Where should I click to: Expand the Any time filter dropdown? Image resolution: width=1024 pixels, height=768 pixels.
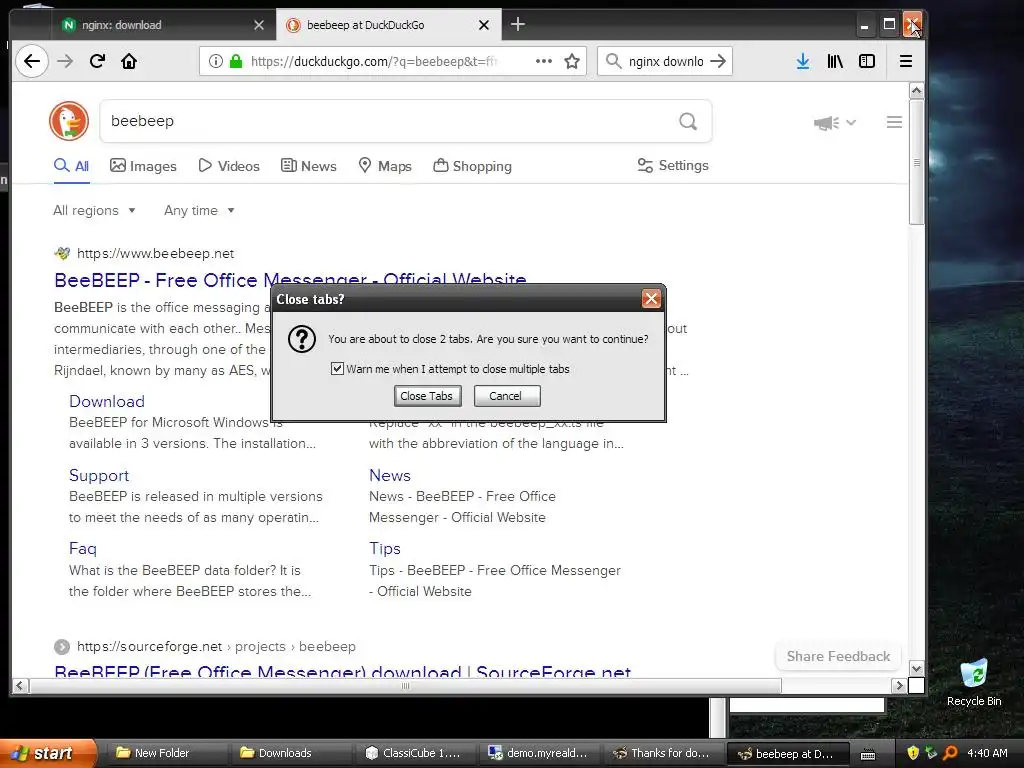pyautogui.click(x=199, y=210)
